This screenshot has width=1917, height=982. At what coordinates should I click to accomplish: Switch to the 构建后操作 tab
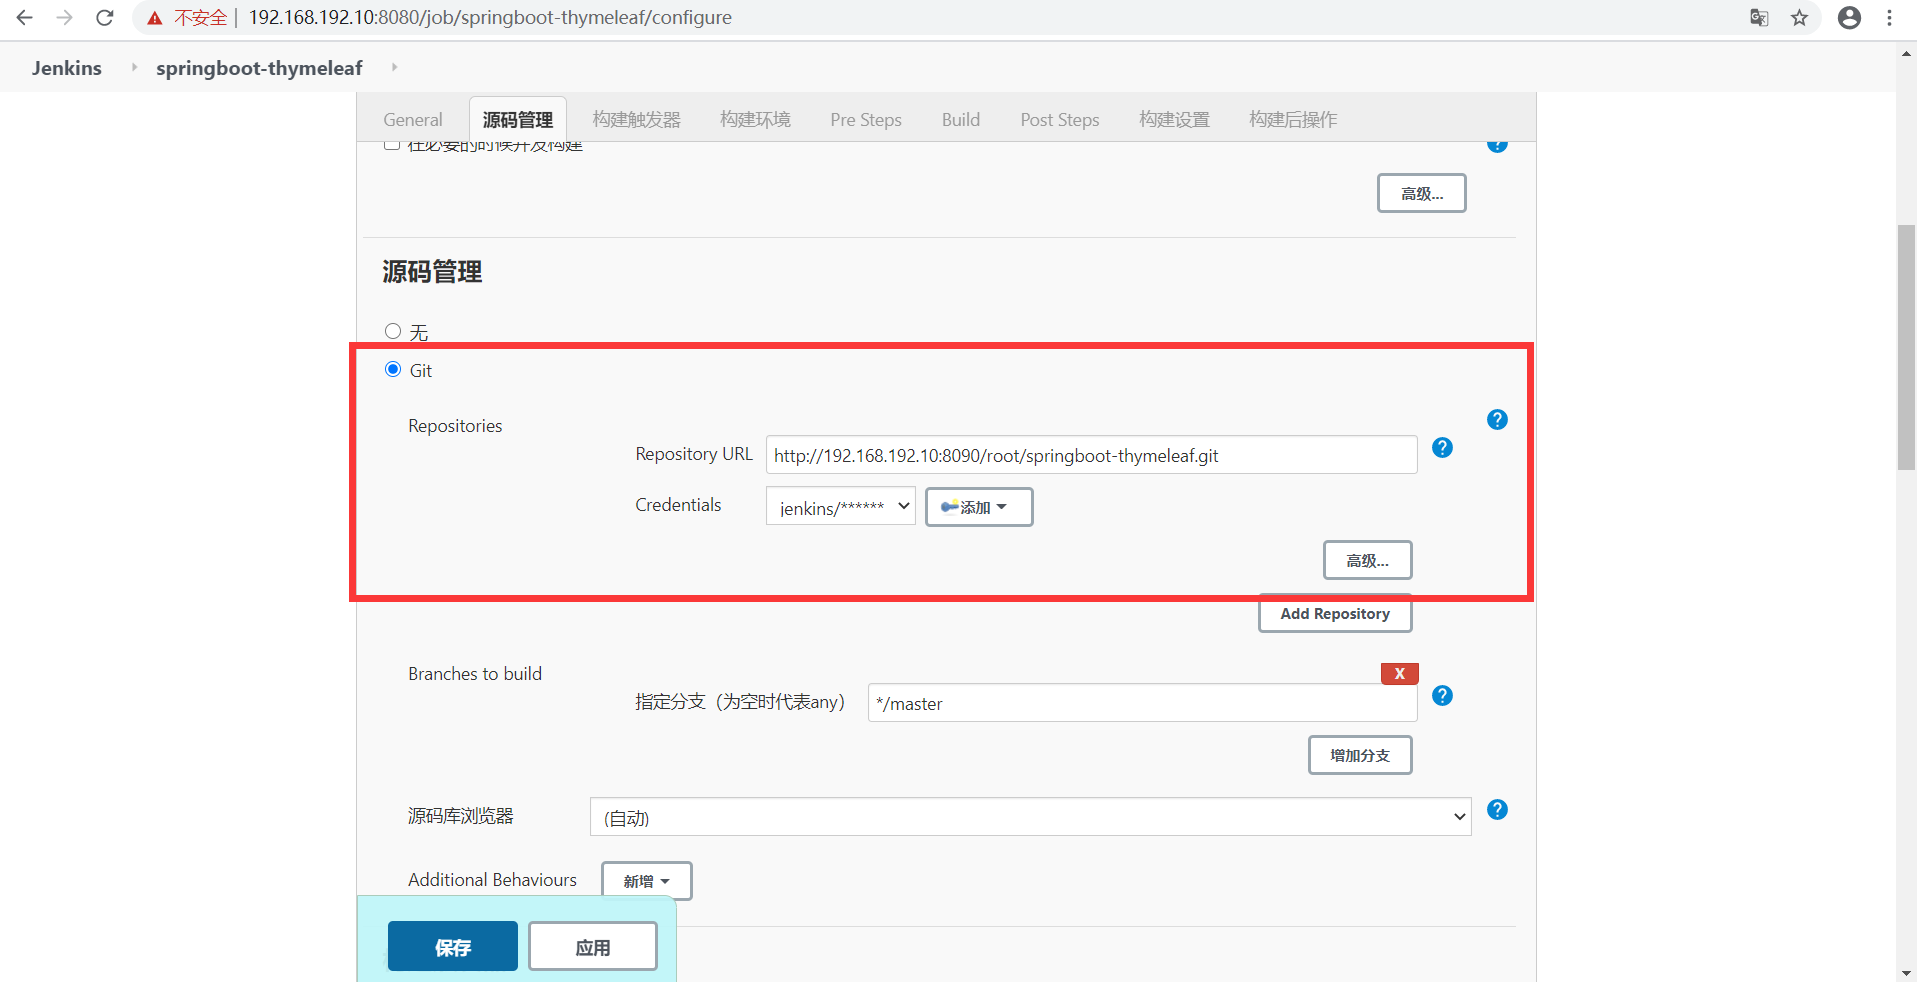1292,120
